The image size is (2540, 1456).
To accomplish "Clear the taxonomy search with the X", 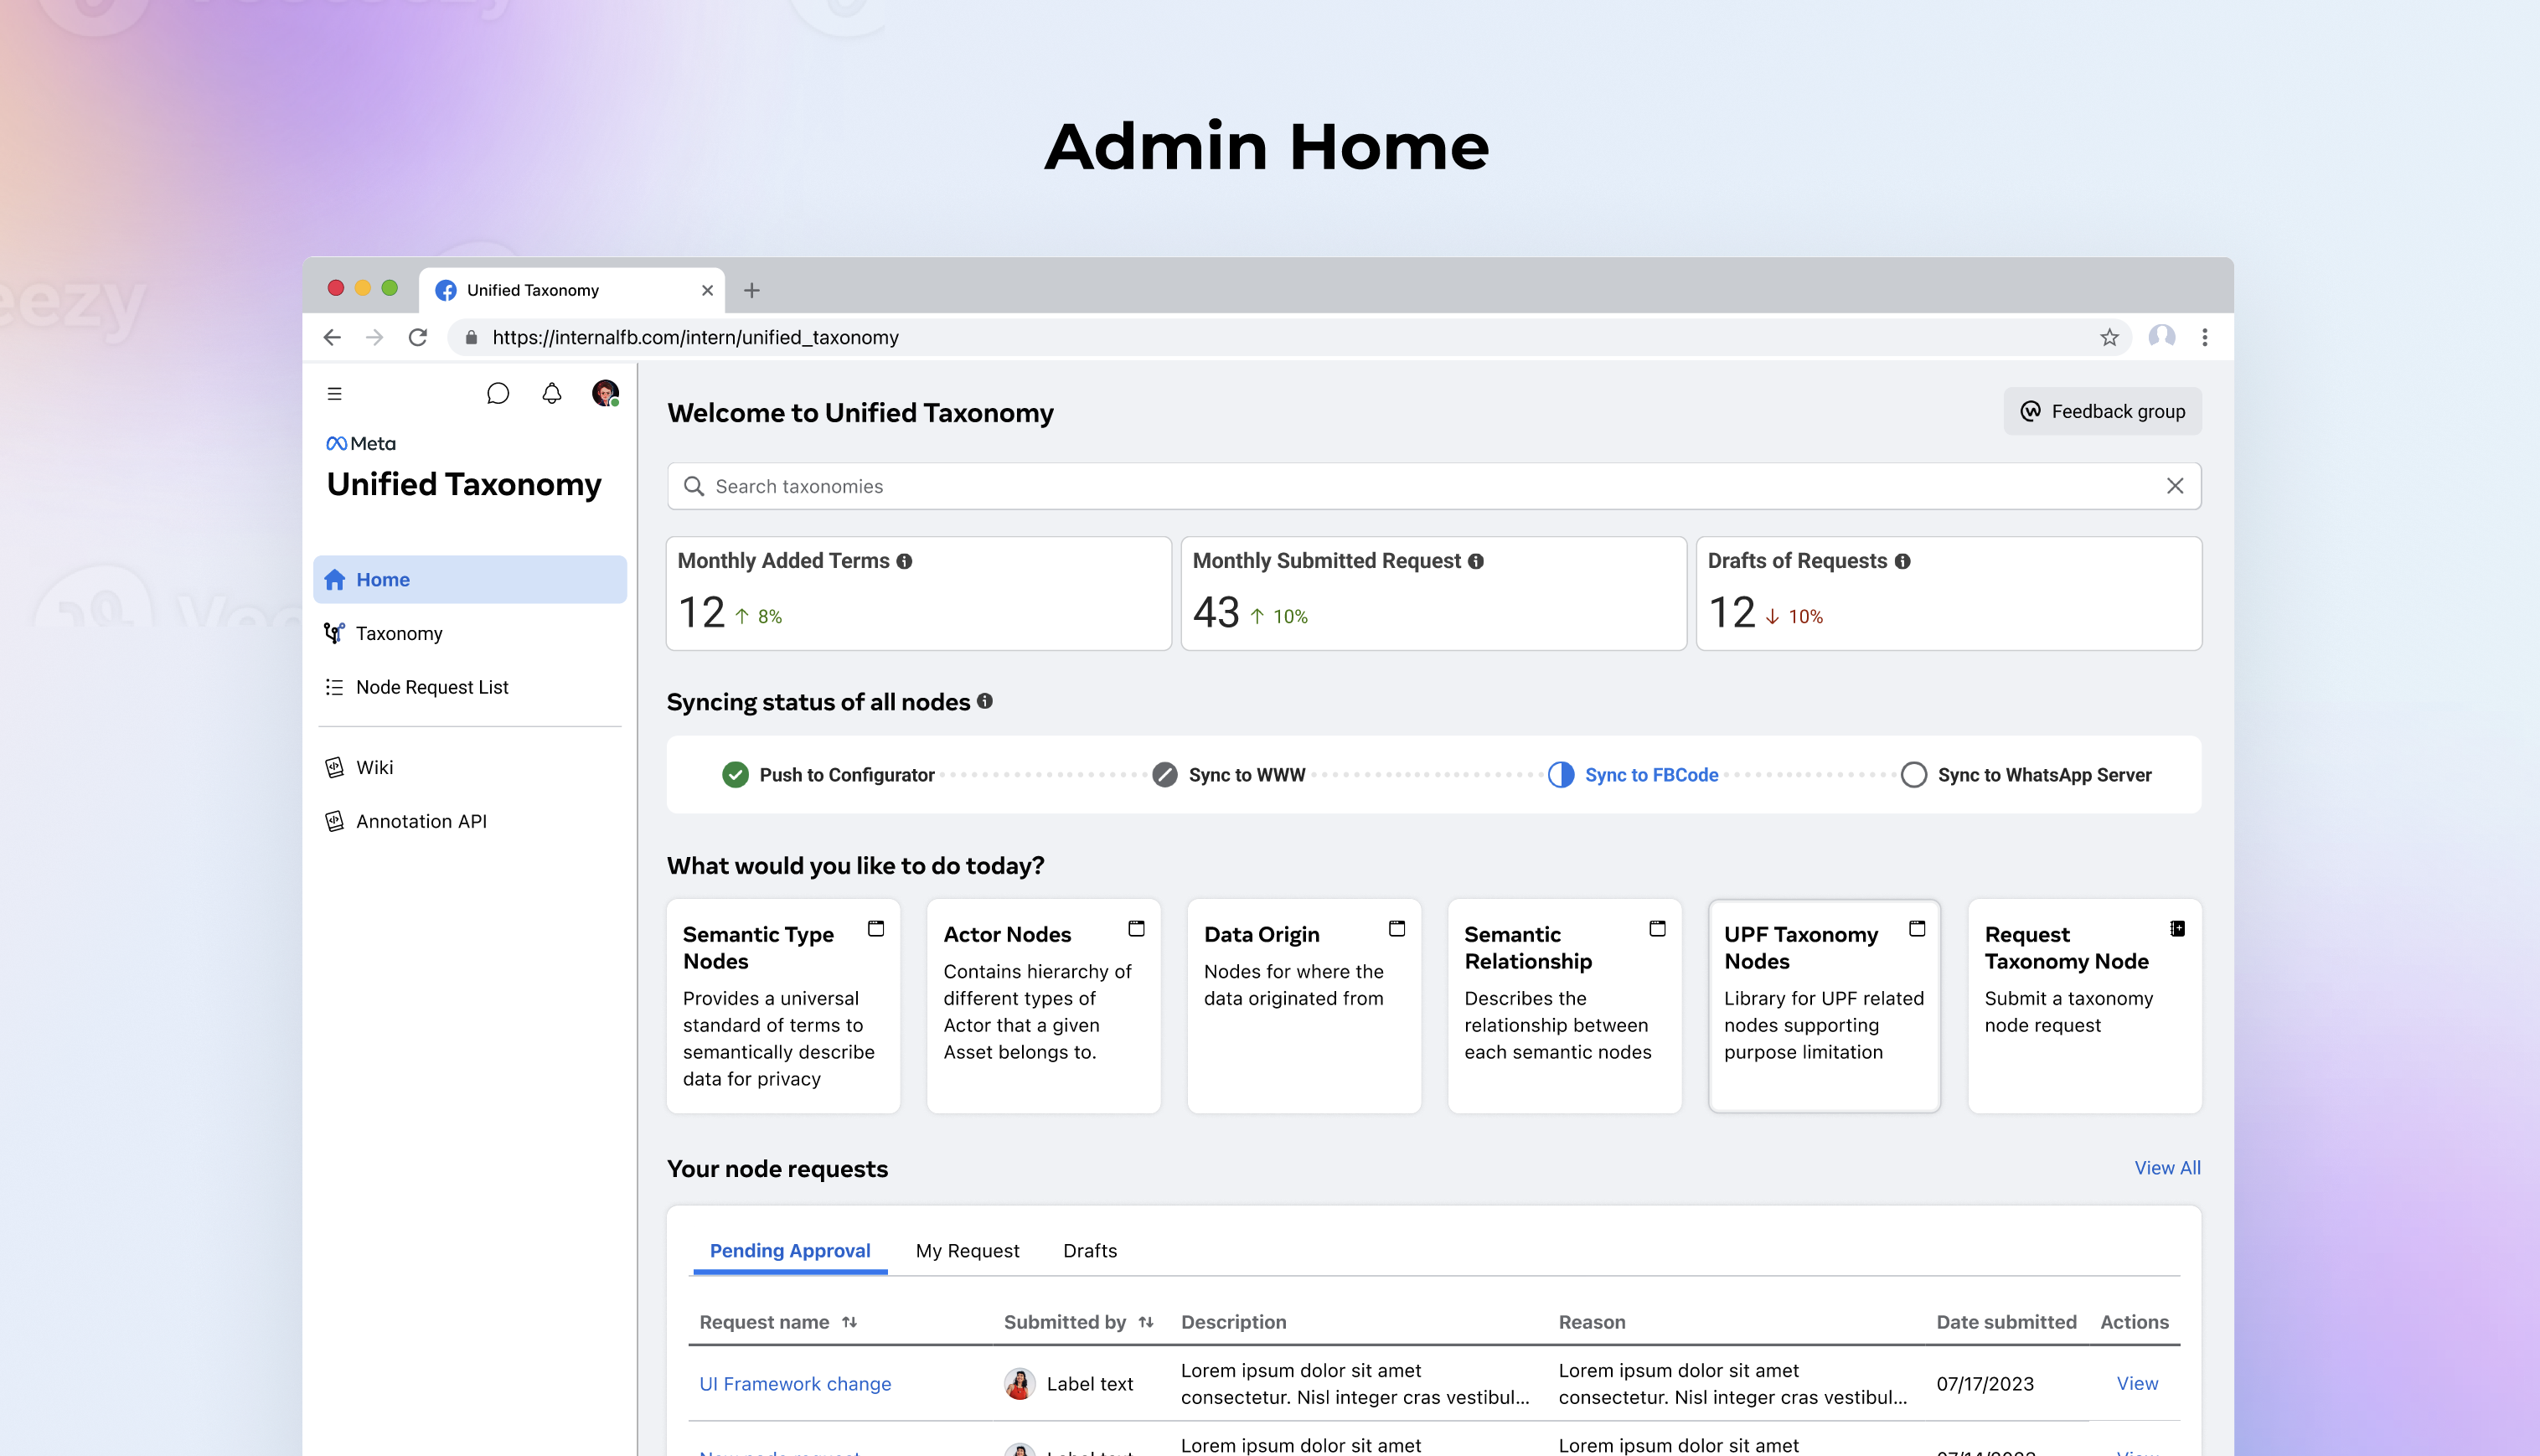I will pyautogui.click(x=2174, y=486).
